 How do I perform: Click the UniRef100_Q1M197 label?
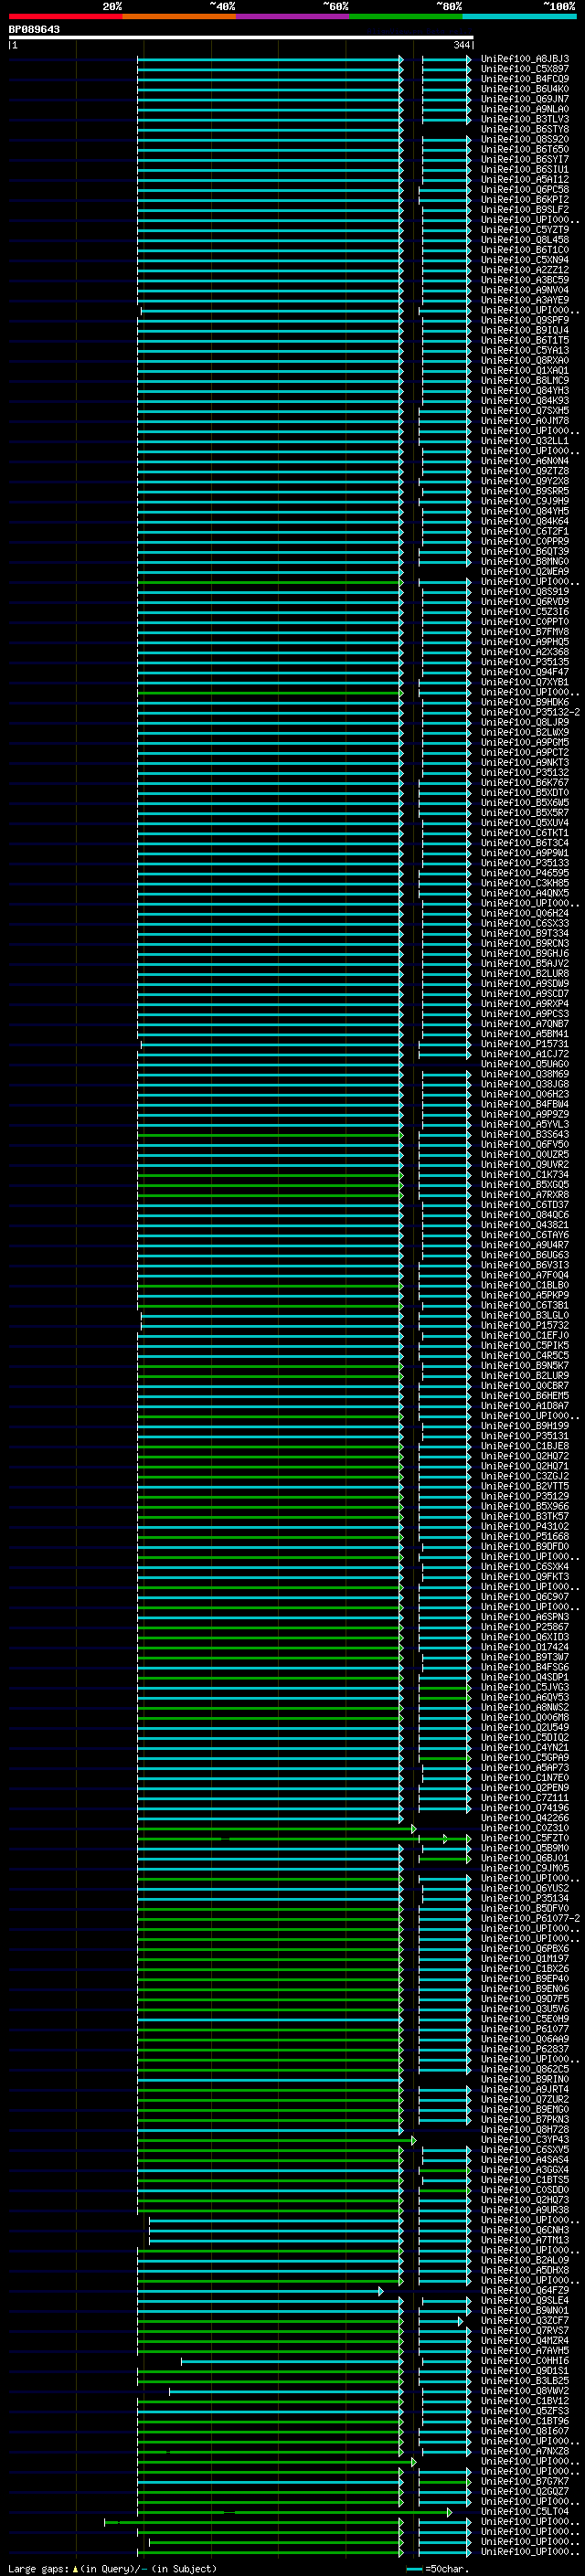[525, 1959]
